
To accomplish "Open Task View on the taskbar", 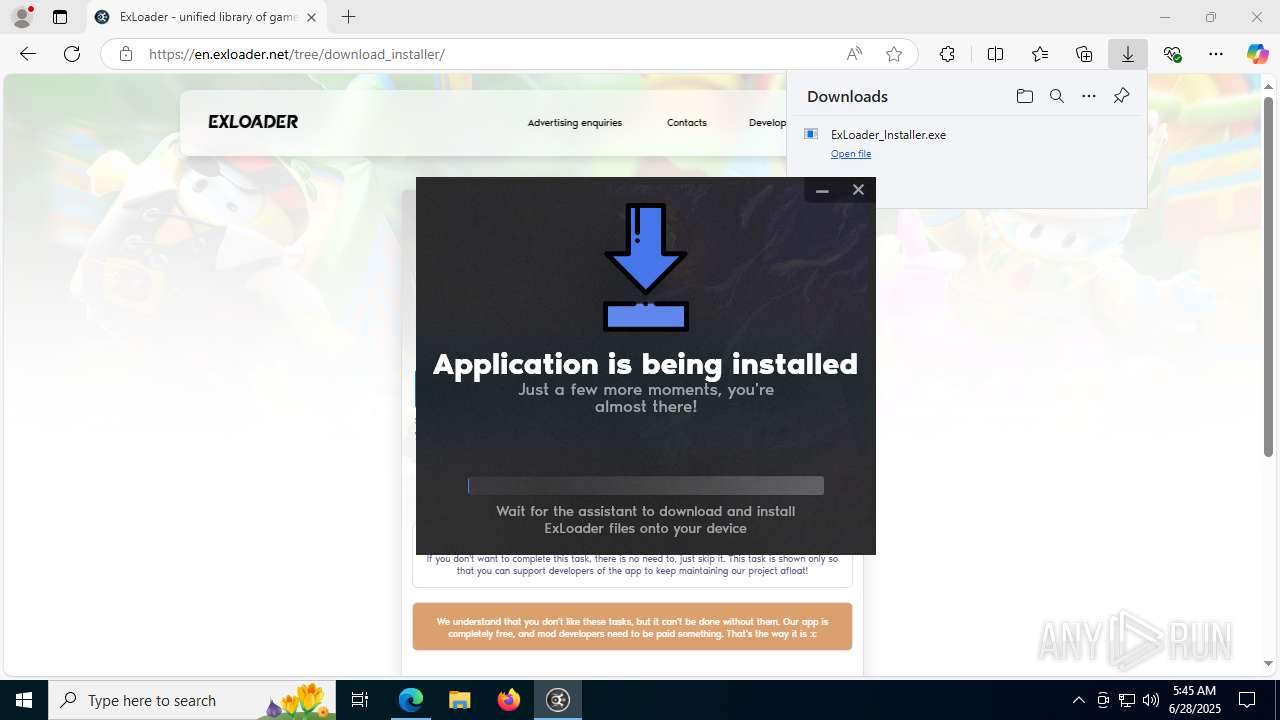I will [x=360, y=700].
